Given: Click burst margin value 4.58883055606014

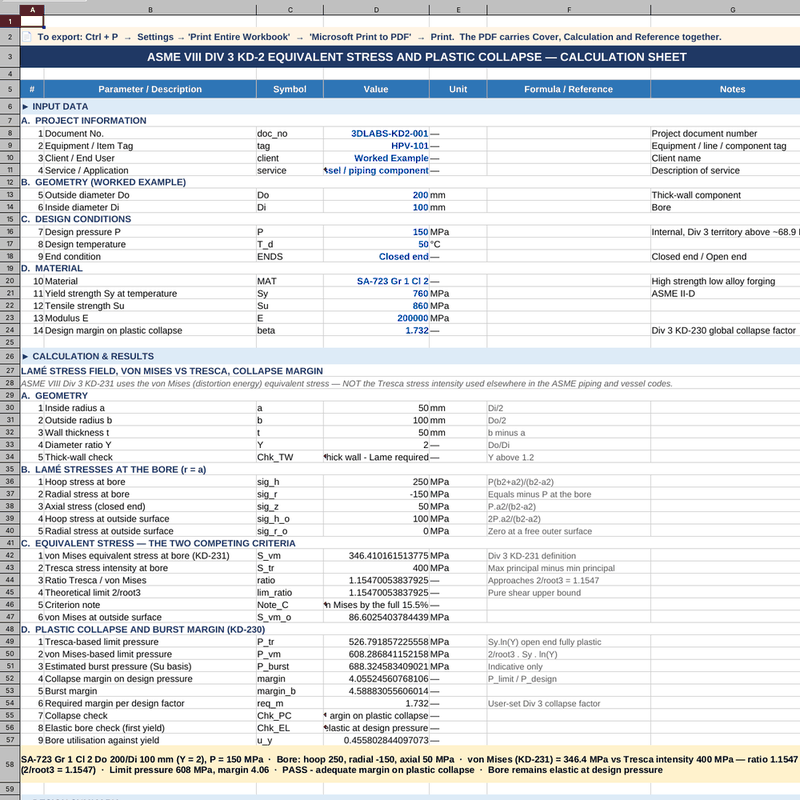Looking at the screenshot, I should tap(388, 691).
